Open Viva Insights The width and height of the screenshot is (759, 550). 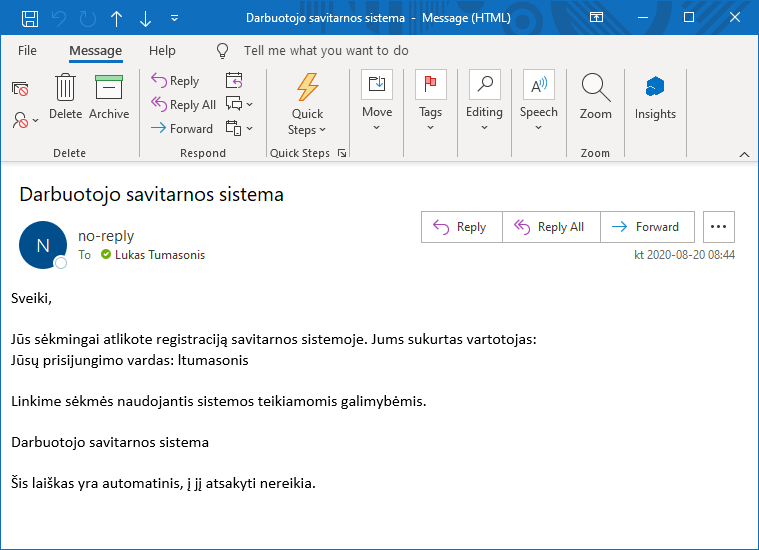click(655, 98)
